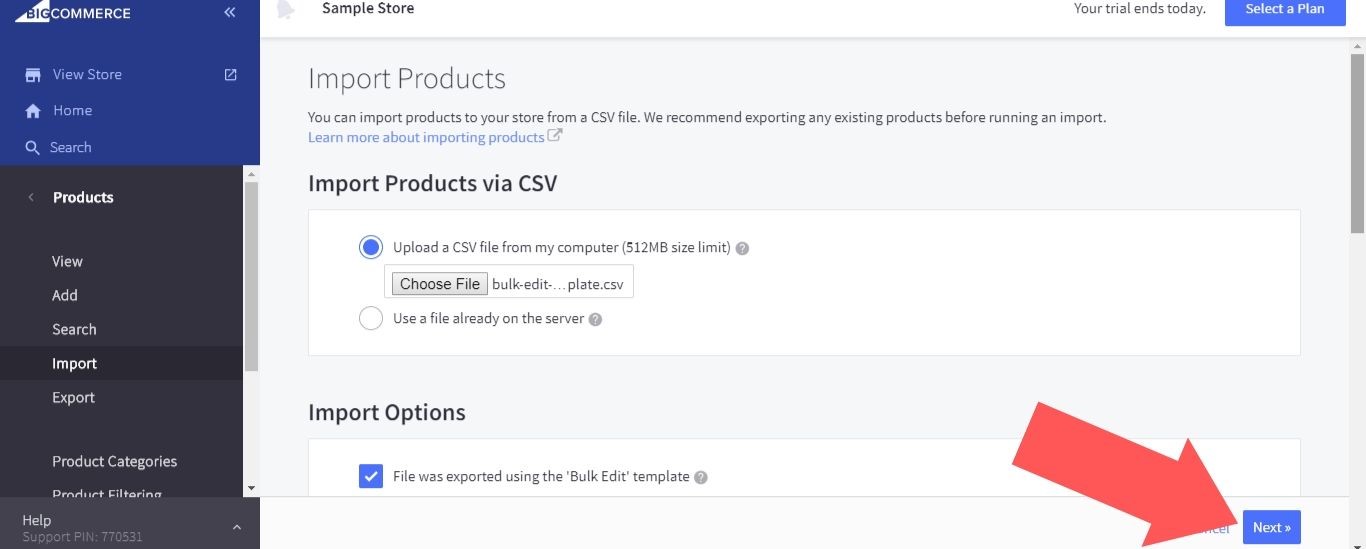This screenshot has height=549, width=1366.
Task: Go back using Products chevron arrow
Action: point(31,197)
